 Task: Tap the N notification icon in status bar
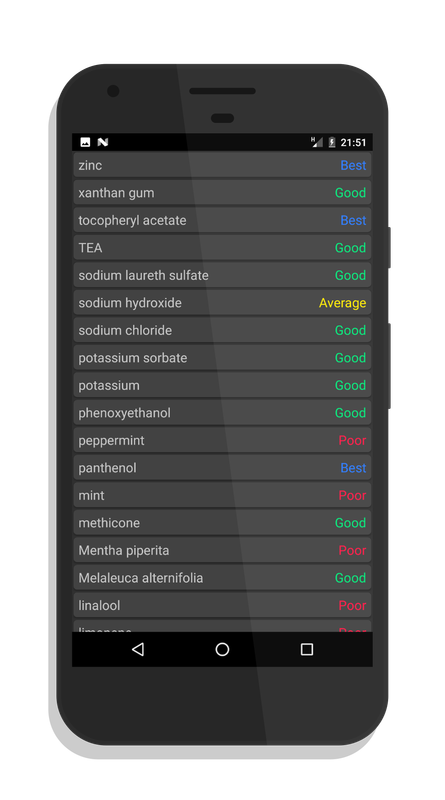103,142
